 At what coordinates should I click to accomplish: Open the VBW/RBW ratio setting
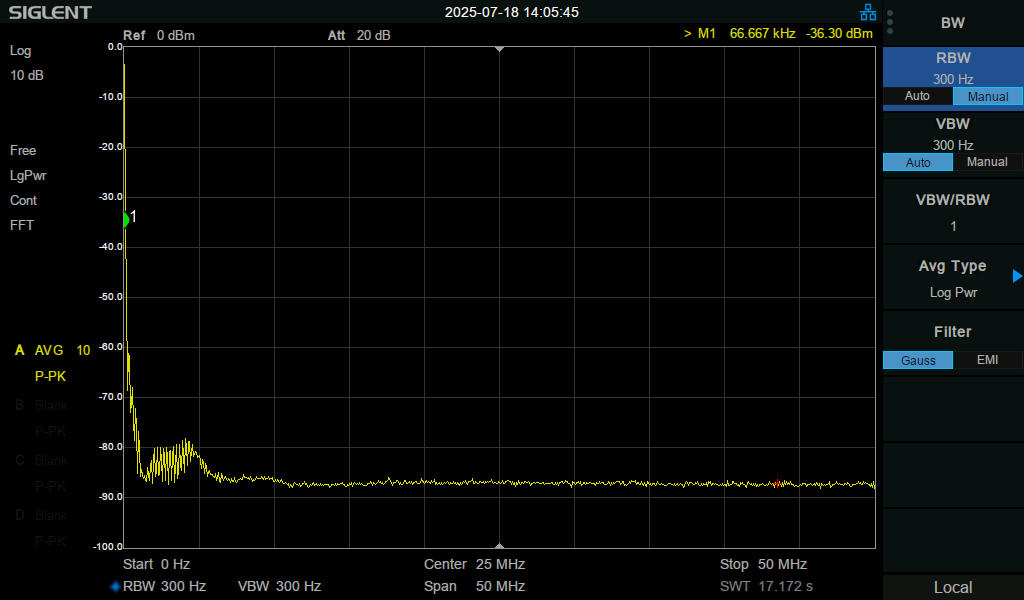coord(953,212)
